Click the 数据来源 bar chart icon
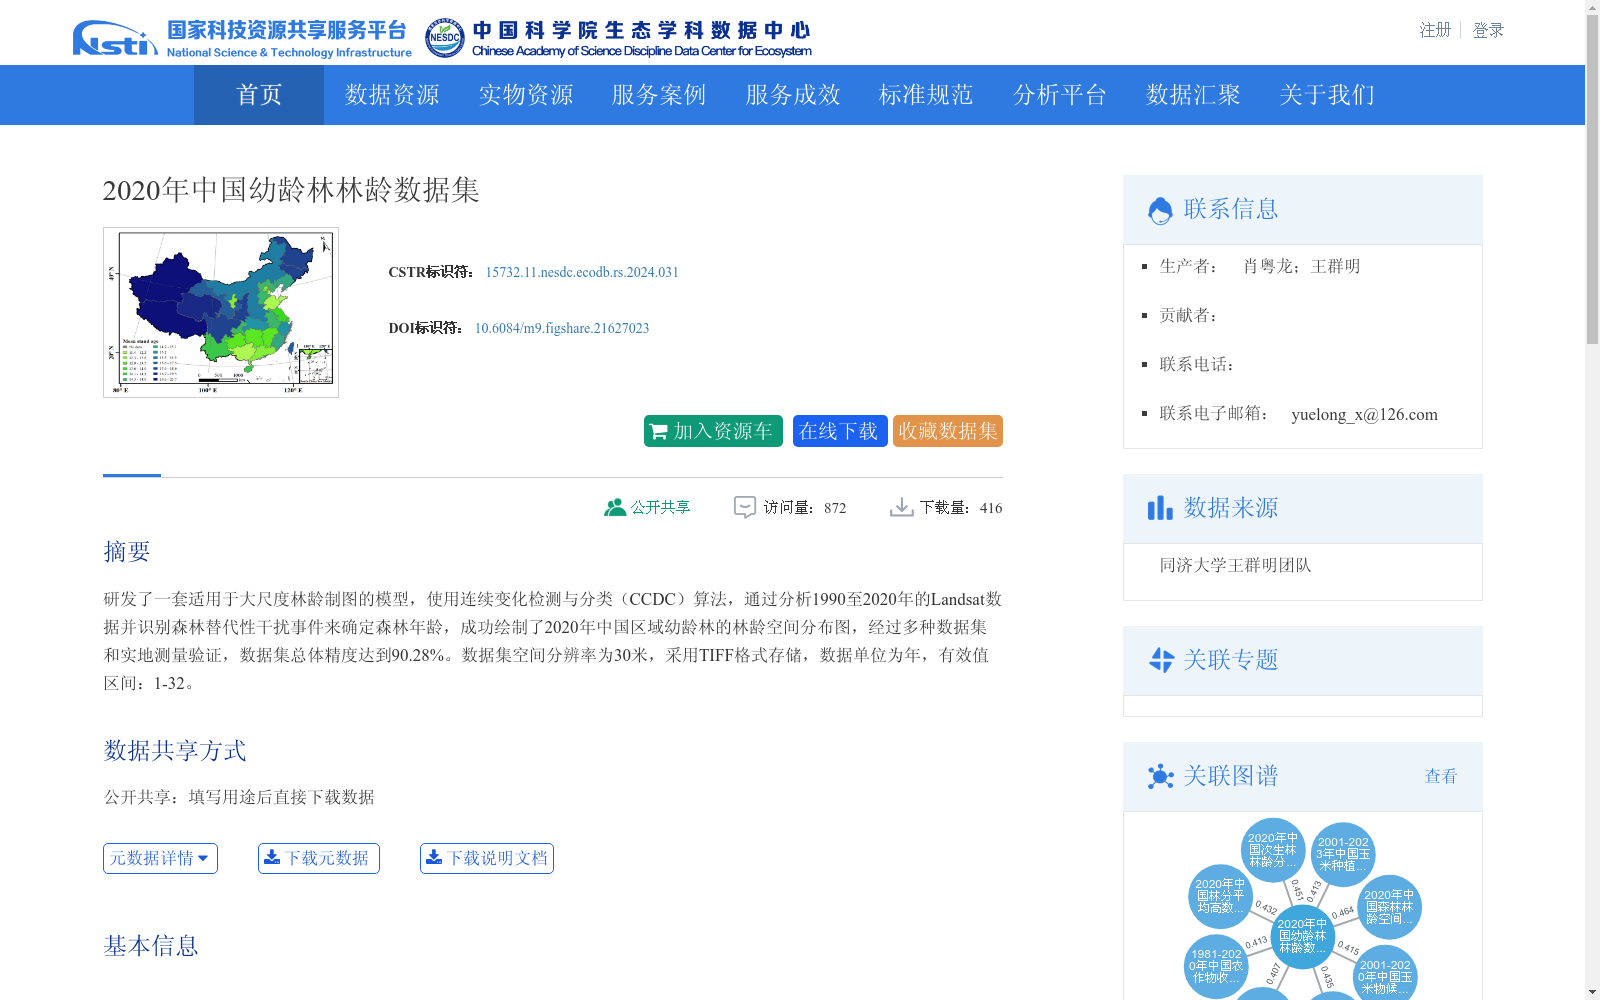Viewport: 1600px width, 1000px height. point(1160,508)
